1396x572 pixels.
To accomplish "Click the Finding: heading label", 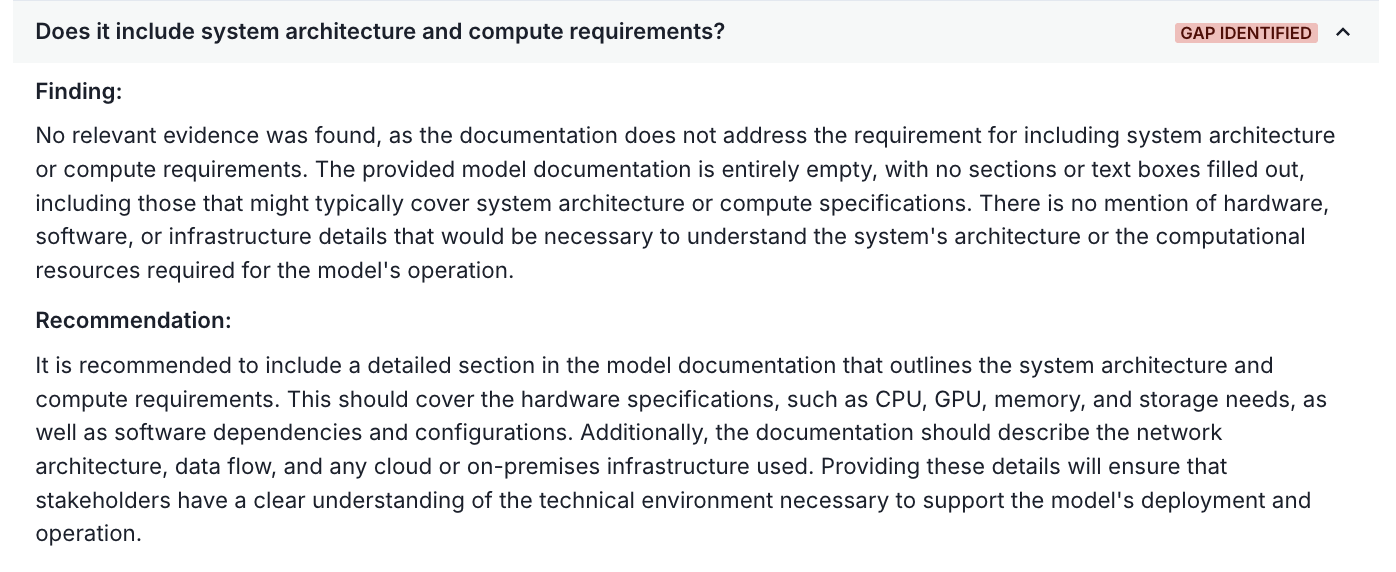I will (79, 92).
